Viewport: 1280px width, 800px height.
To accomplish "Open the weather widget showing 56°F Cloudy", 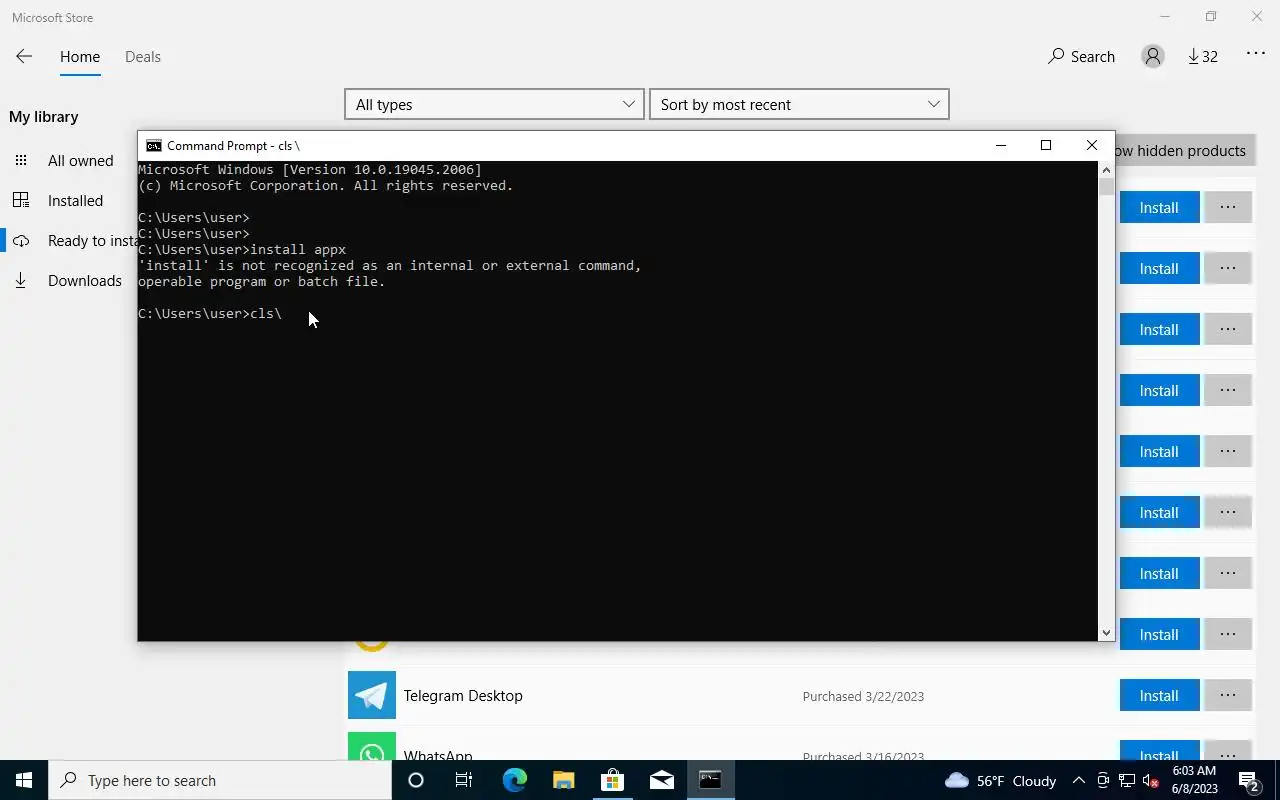I will [x=1000, y=780].
